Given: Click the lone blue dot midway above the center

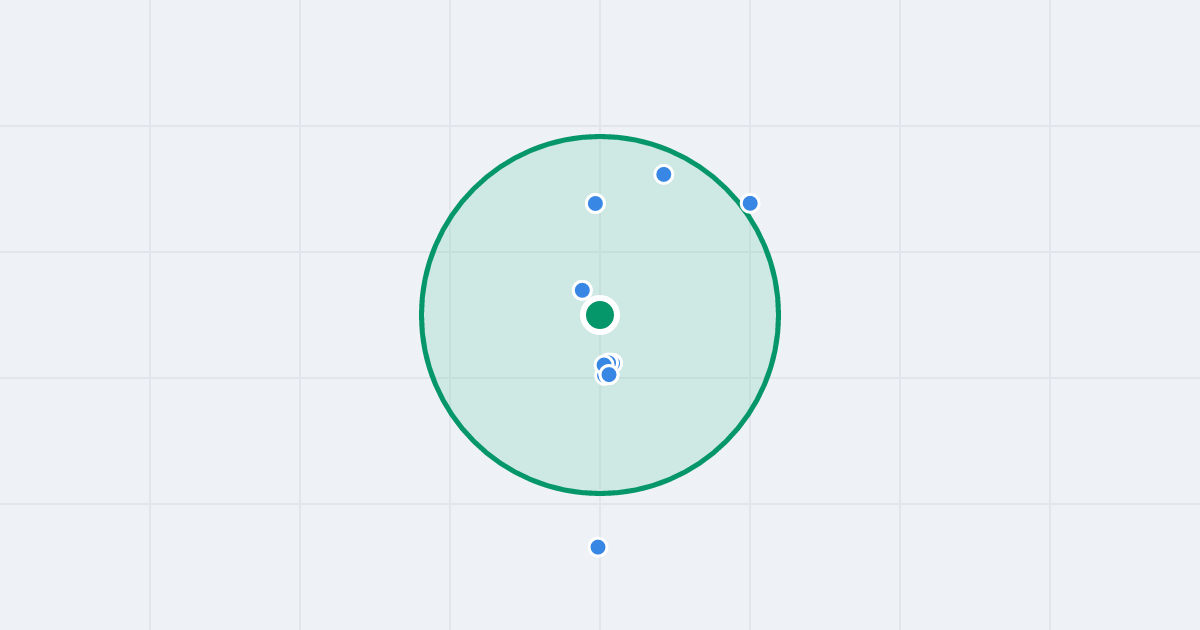Looking at the screenshot, I should point(595,203).
